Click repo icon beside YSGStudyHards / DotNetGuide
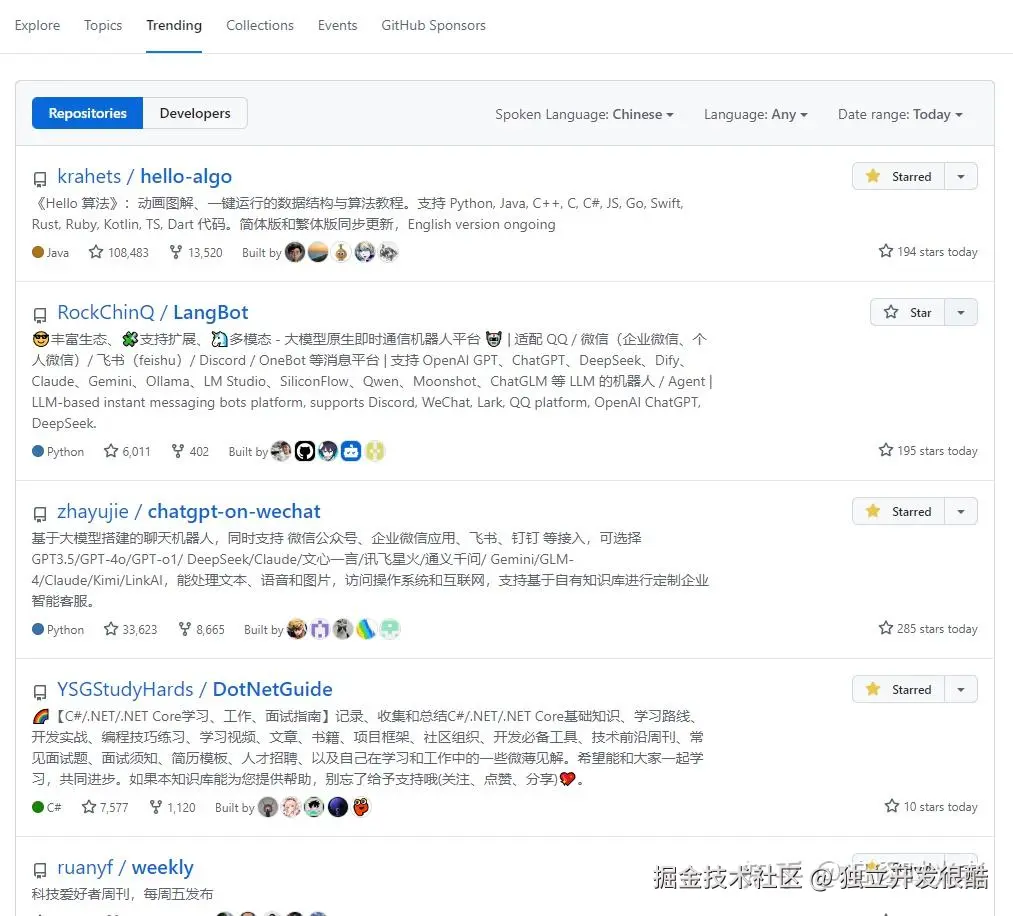 [x=40, y=692]
